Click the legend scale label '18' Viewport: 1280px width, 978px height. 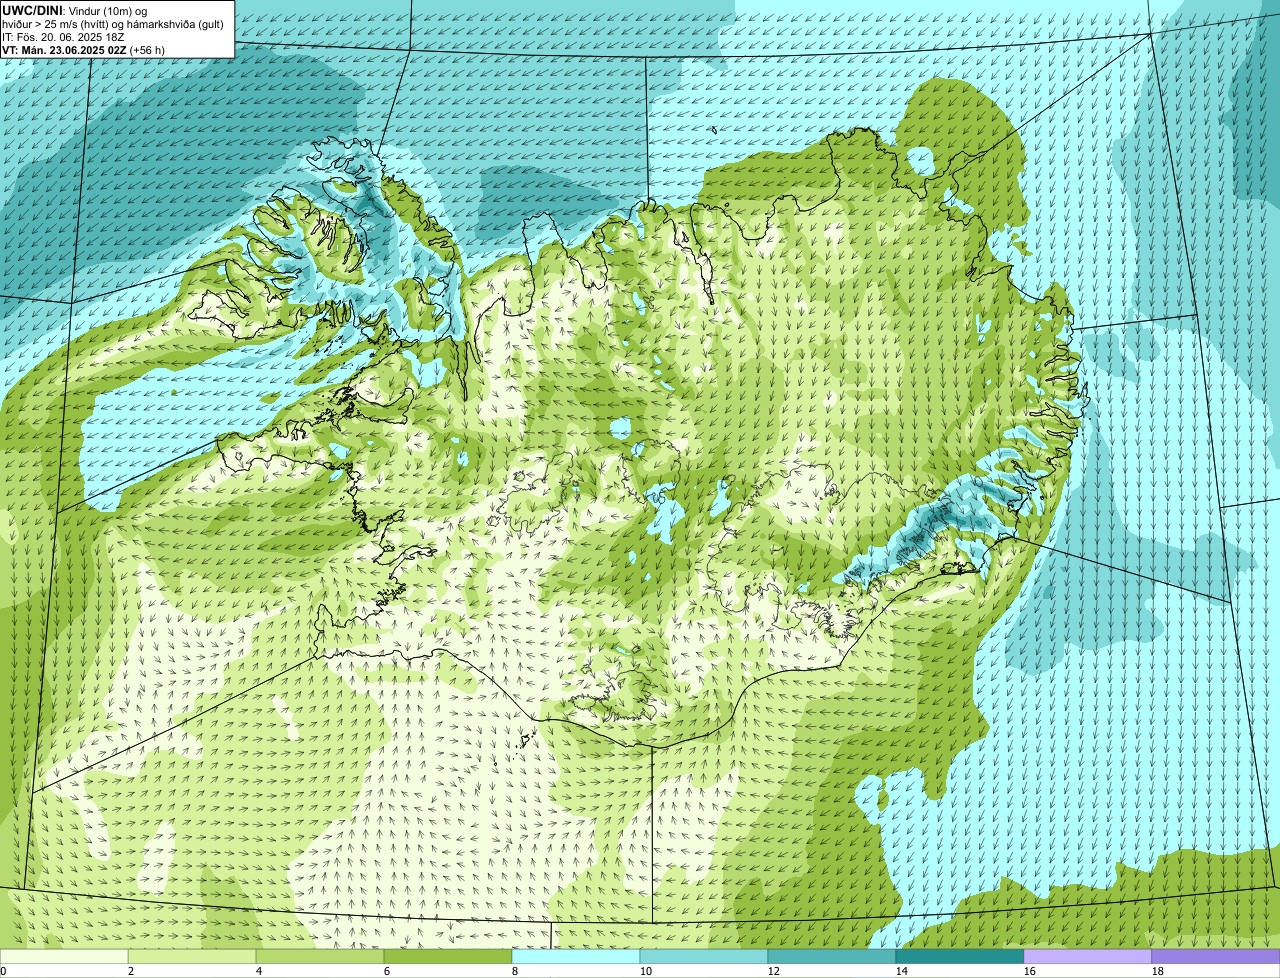pos(1158,971)
